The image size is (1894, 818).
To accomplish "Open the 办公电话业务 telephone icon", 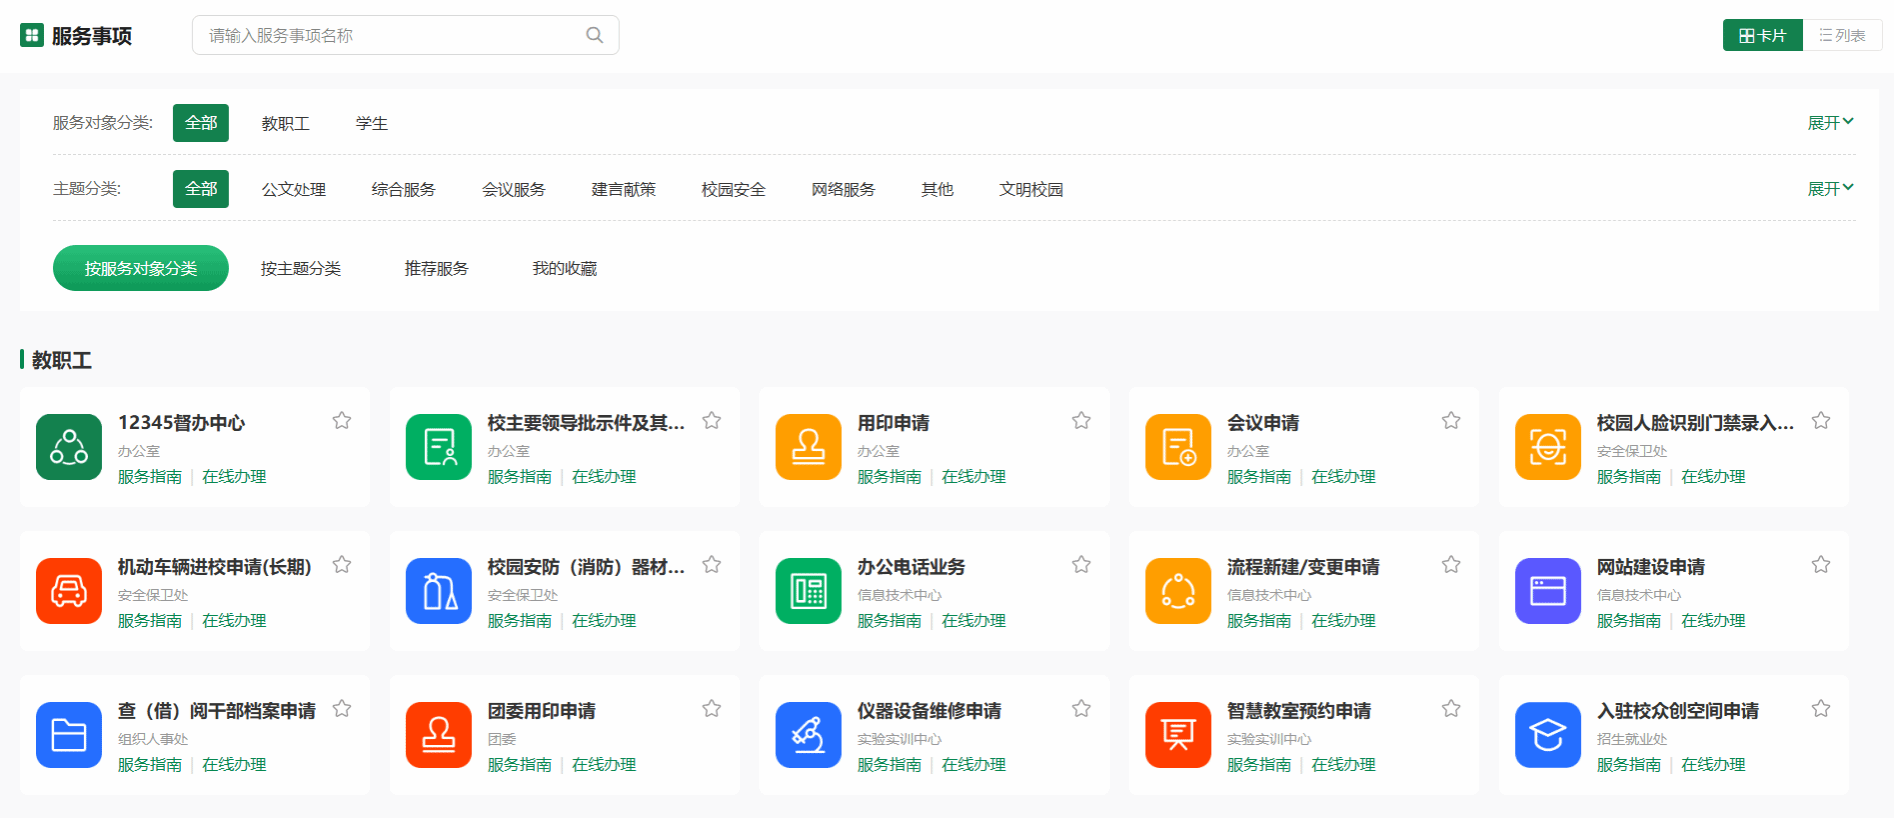I will [x=808, y=591].
